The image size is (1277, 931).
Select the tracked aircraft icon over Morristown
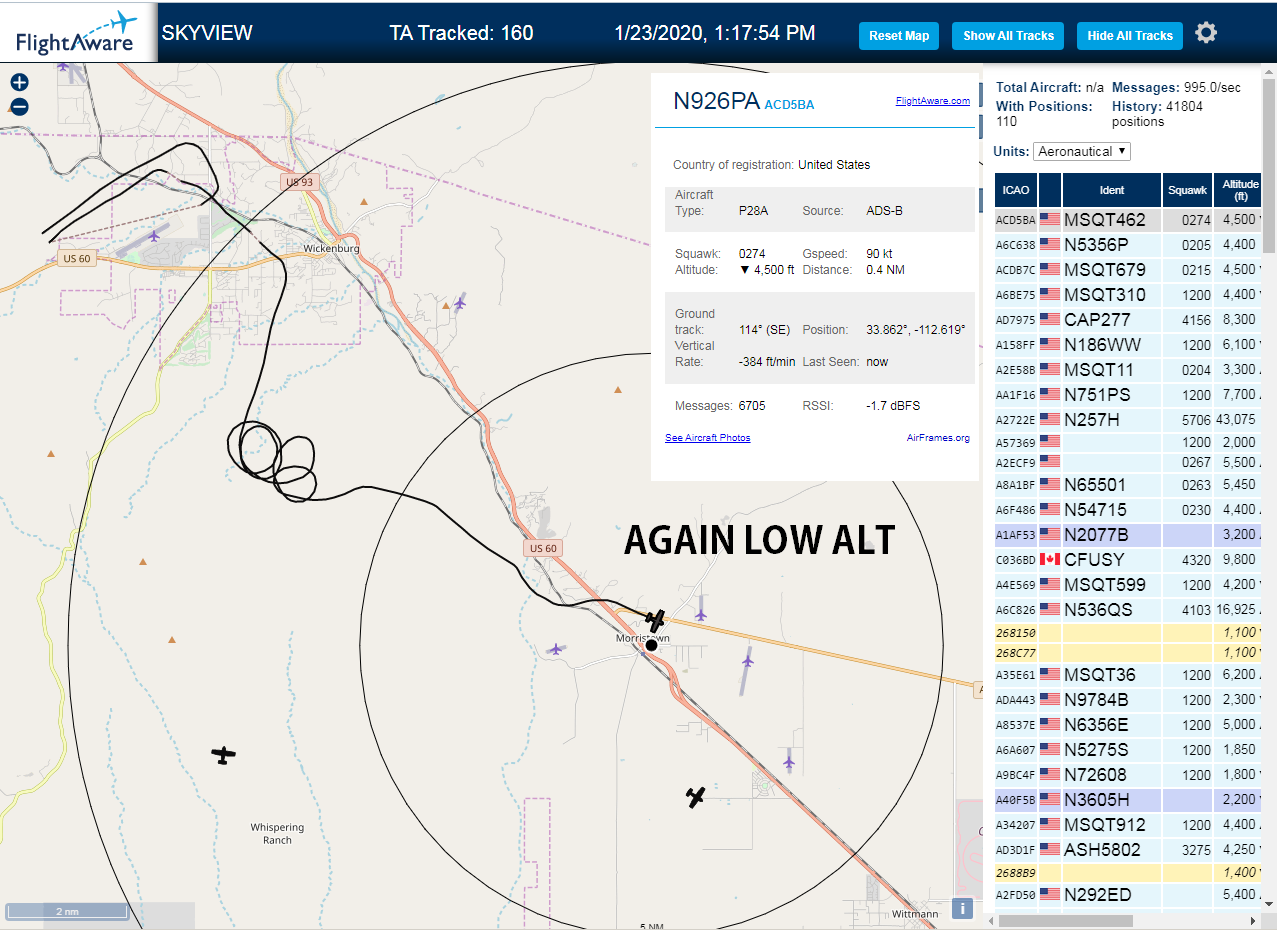click(655, 620)
